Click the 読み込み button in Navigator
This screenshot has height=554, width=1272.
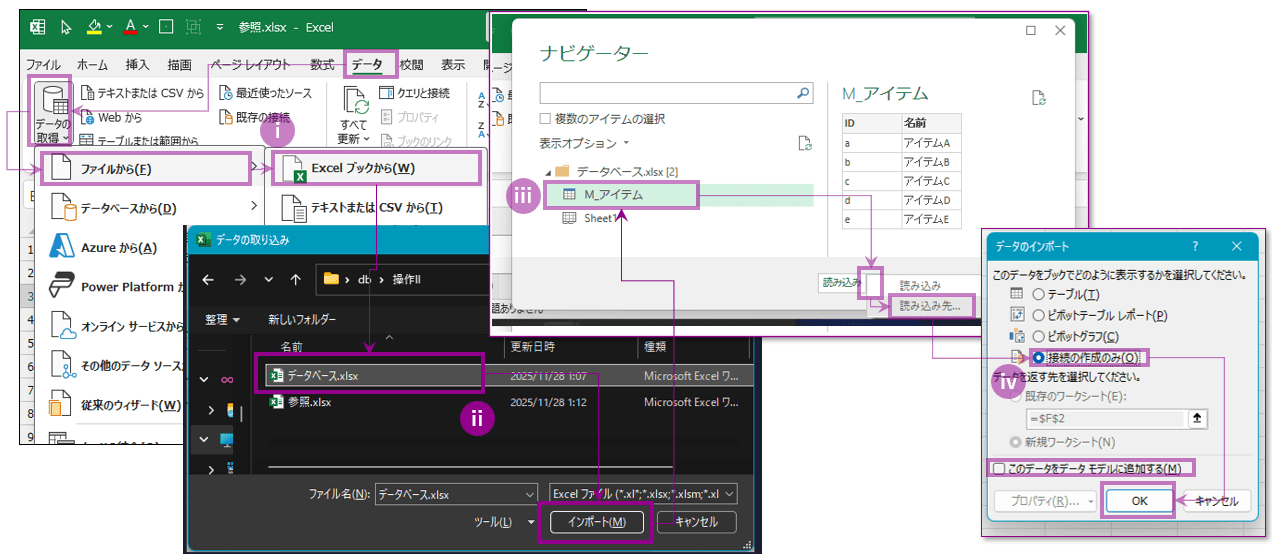coord(841,283)
